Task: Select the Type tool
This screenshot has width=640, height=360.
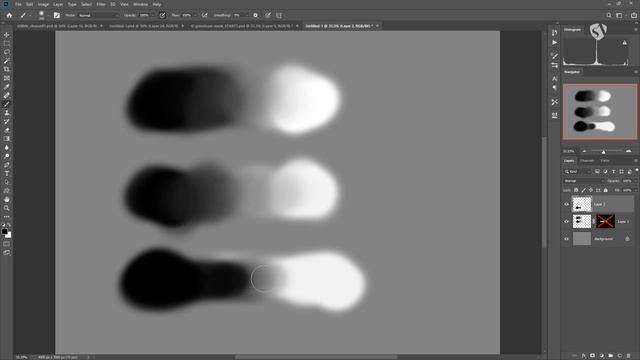Action: click(x=7, y=173)
